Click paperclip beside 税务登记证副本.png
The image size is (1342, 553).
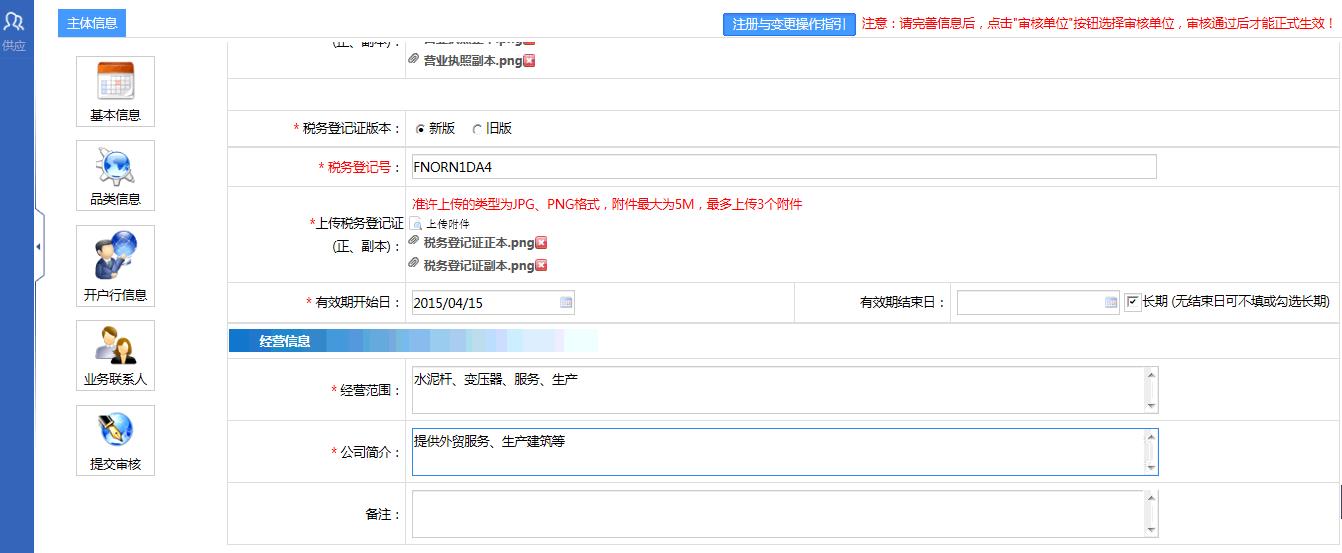point(414,265)
